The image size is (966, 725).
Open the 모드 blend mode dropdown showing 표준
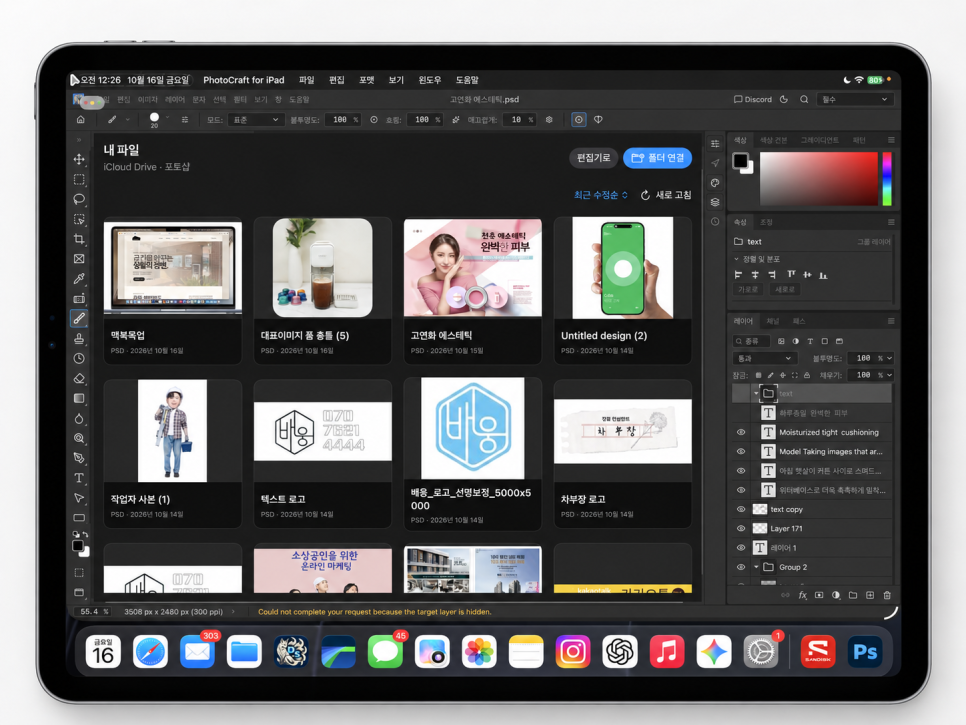[255, 119]
